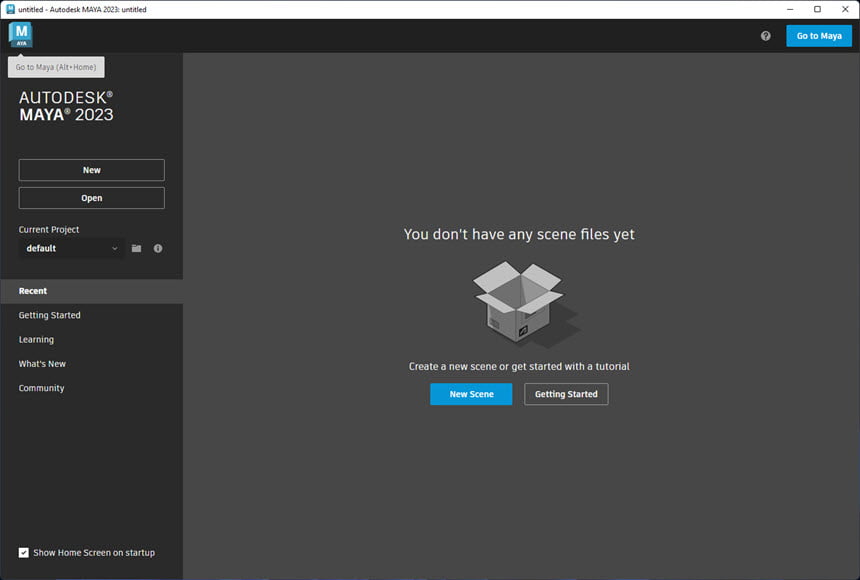Open the help question mark icon

(x=766, y=36)
